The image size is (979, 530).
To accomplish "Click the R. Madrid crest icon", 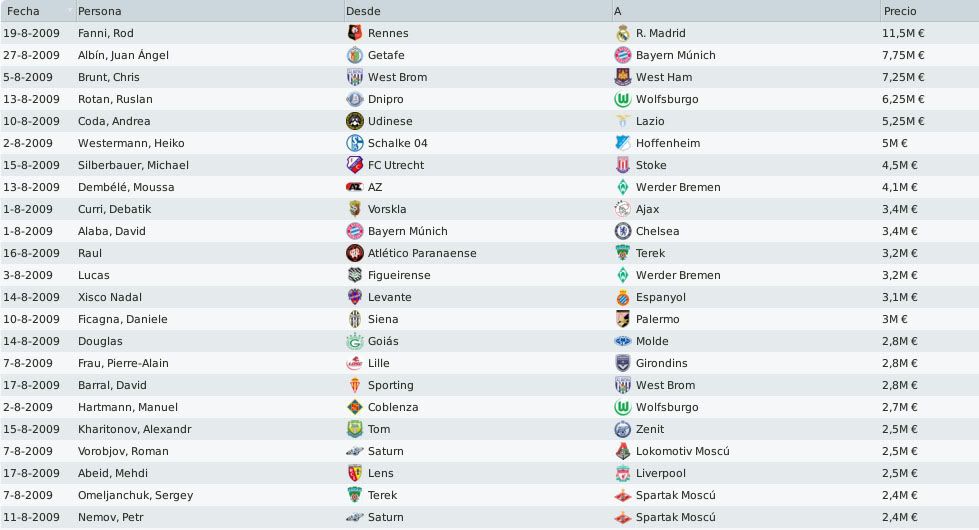I will 622,33.
